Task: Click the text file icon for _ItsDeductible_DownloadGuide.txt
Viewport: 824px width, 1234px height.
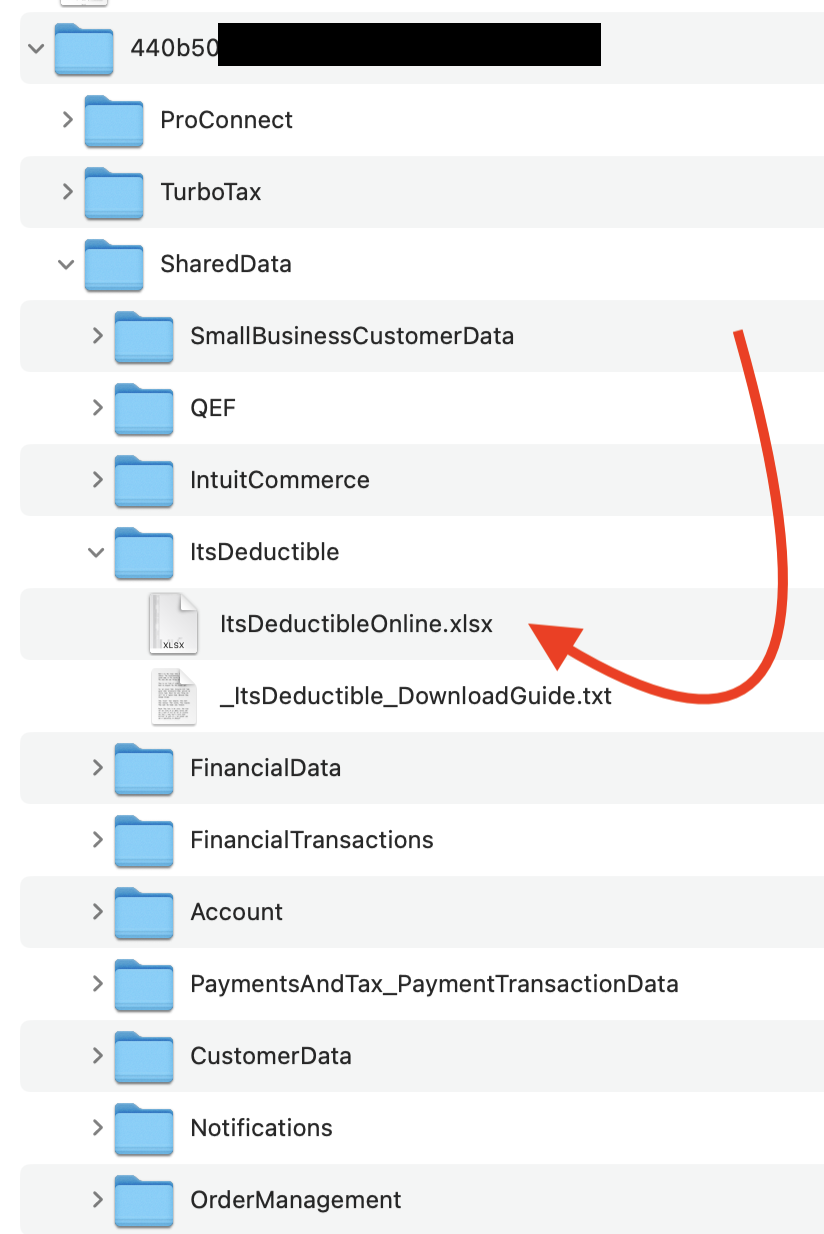Action: click(x=173, y=695)
